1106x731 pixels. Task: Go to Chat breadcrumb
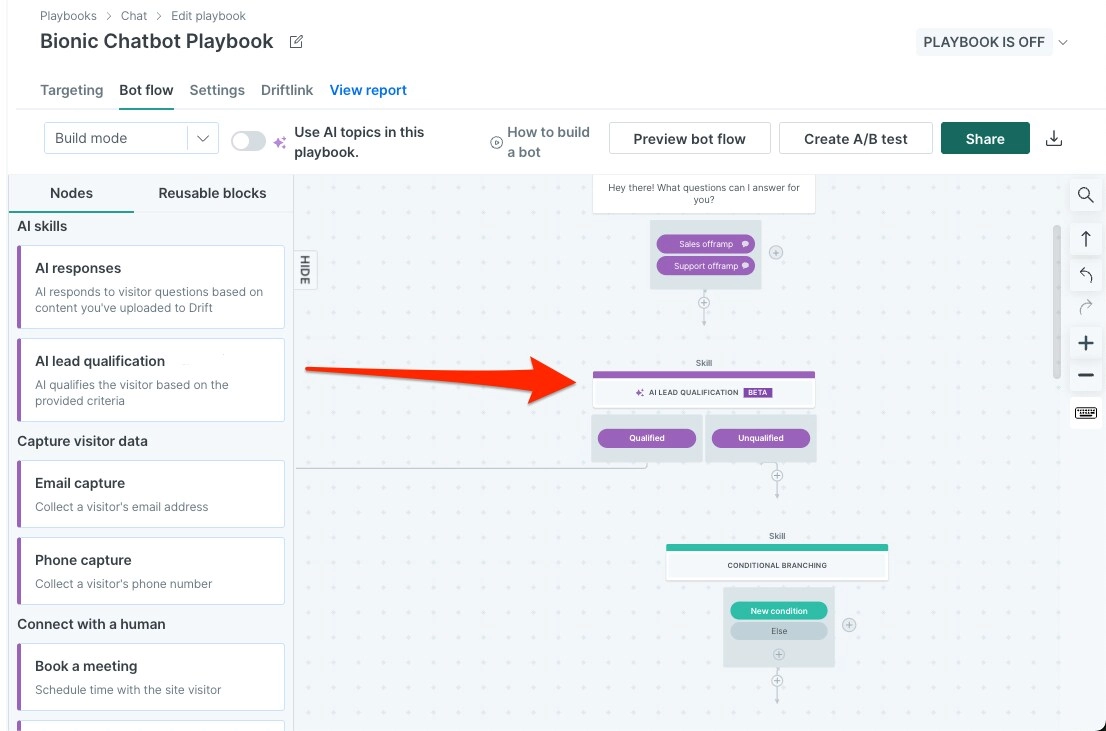tap(133, 16)
